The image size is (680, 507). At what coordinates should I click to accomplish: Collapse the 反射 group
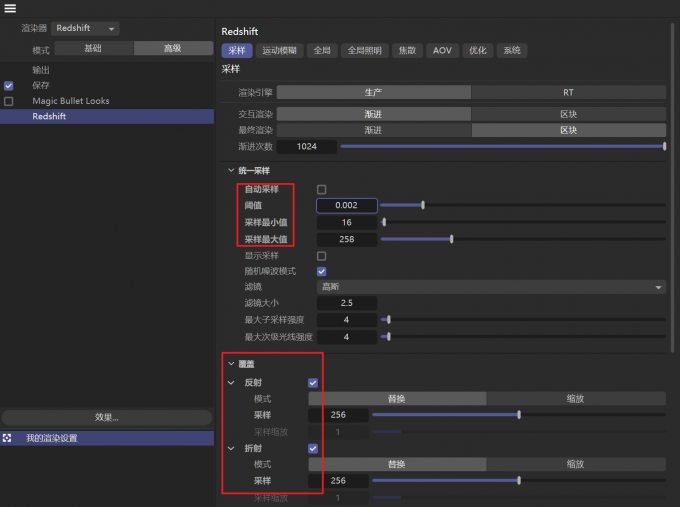(x=231, y=383)
